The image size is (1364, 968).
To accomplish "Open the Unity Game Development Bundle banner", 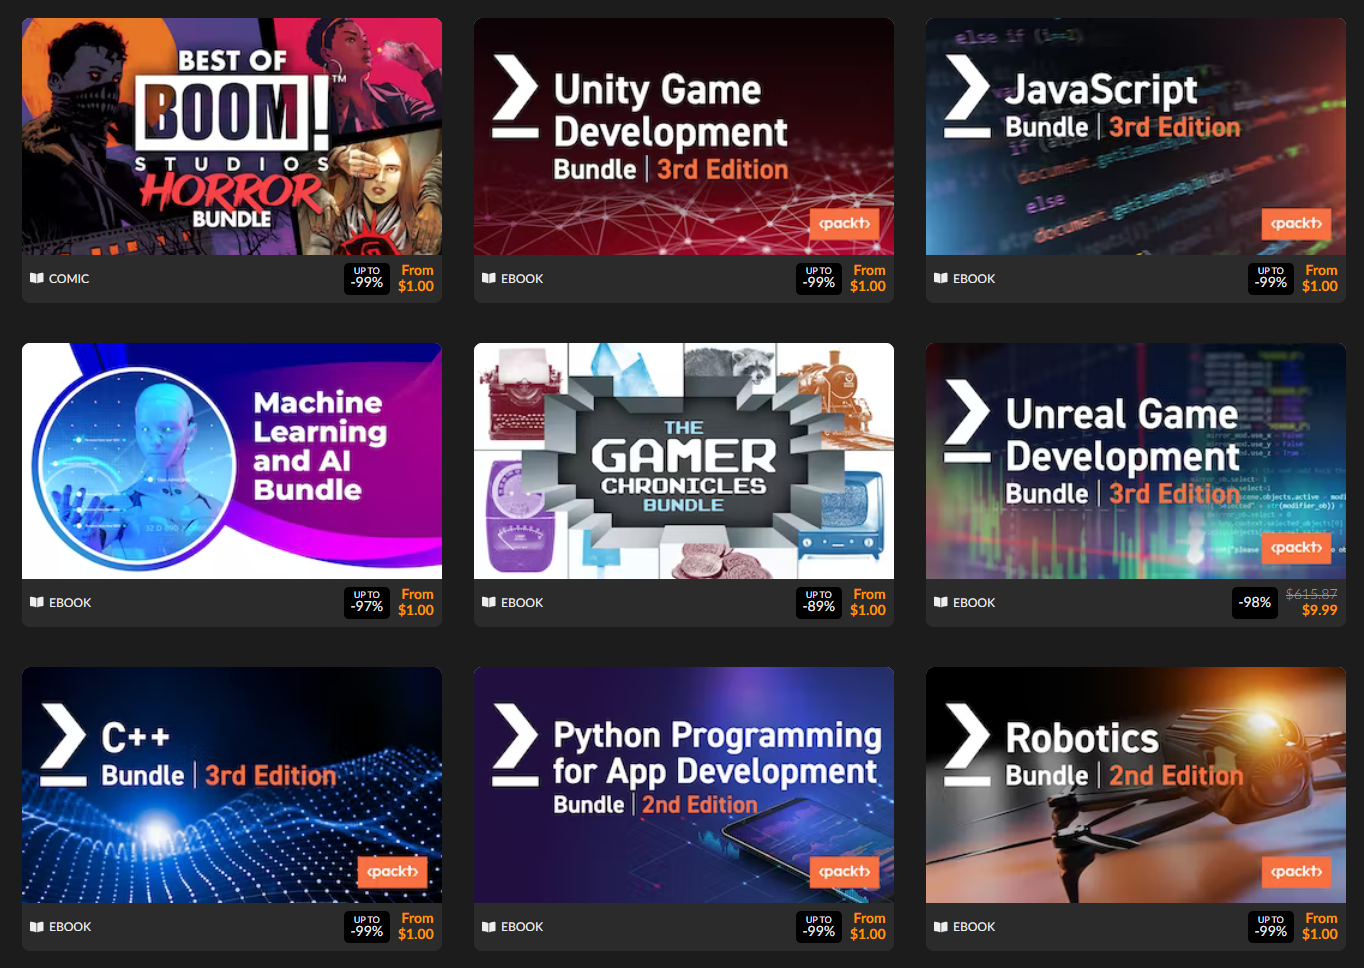I will (x=684, y=136).
